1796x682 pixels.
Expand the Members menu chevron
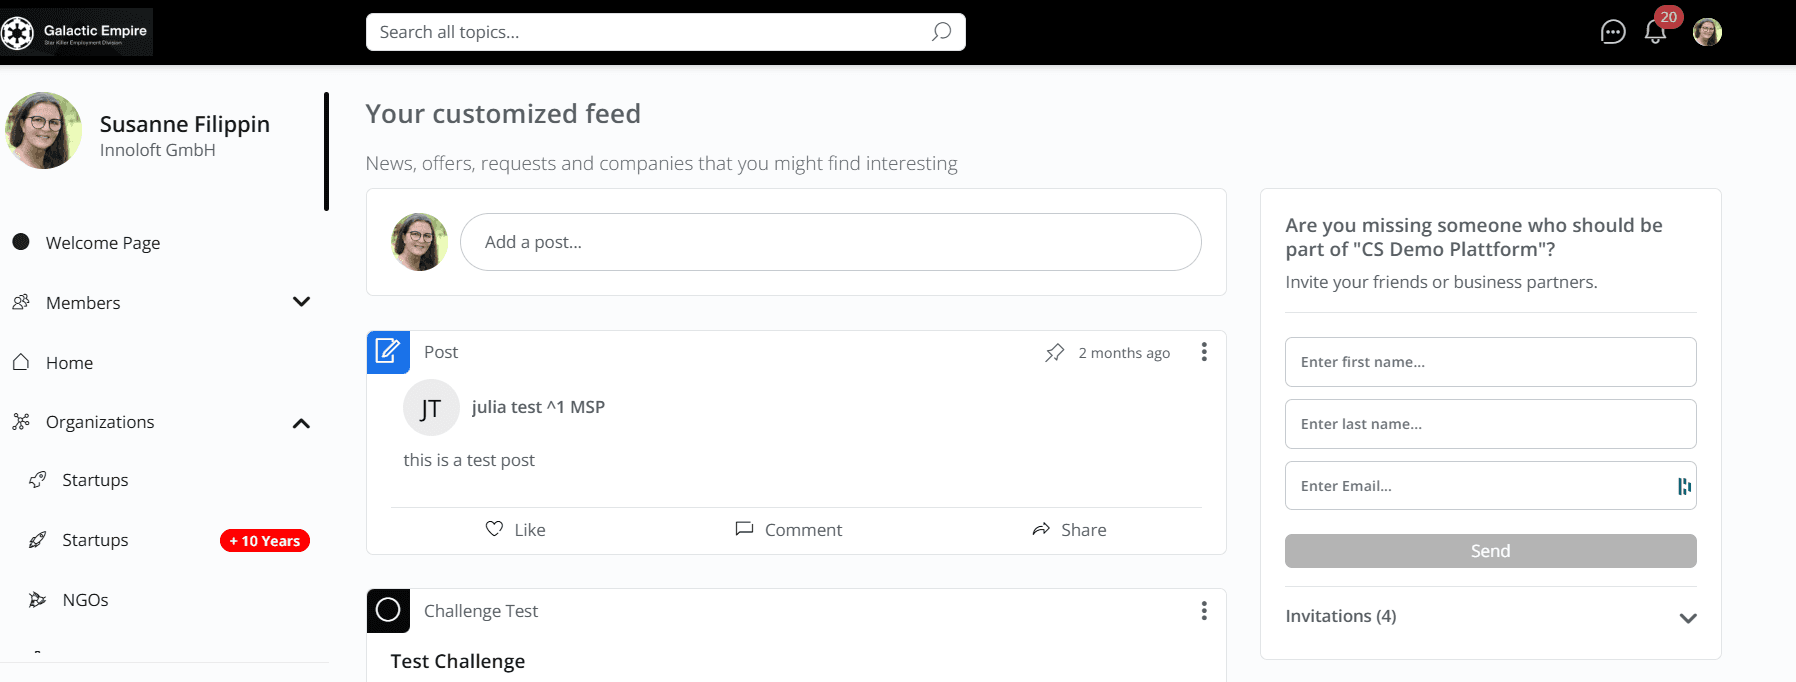coord(301,302)
